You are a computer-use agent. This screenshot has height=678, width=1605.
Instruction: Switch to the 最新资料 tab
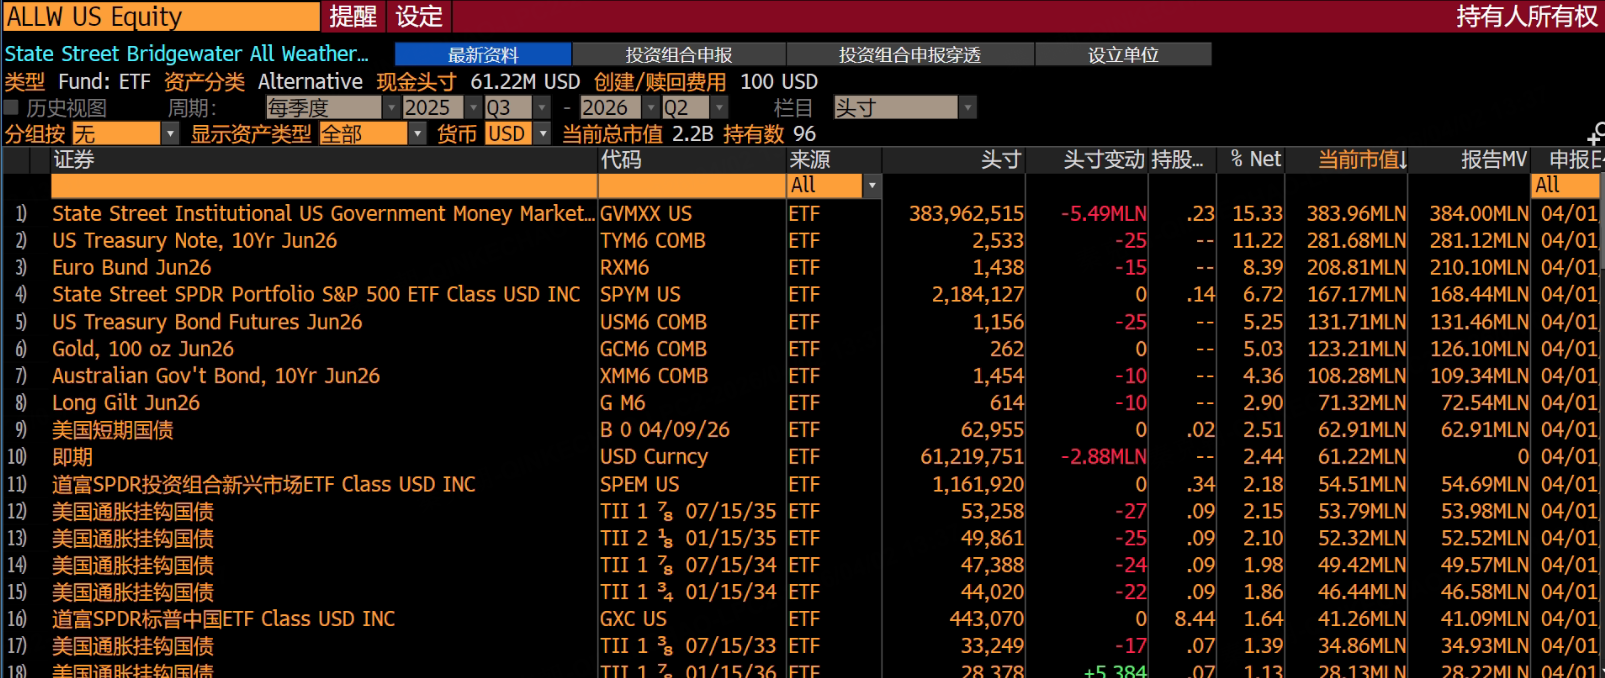tap(483, 54)
